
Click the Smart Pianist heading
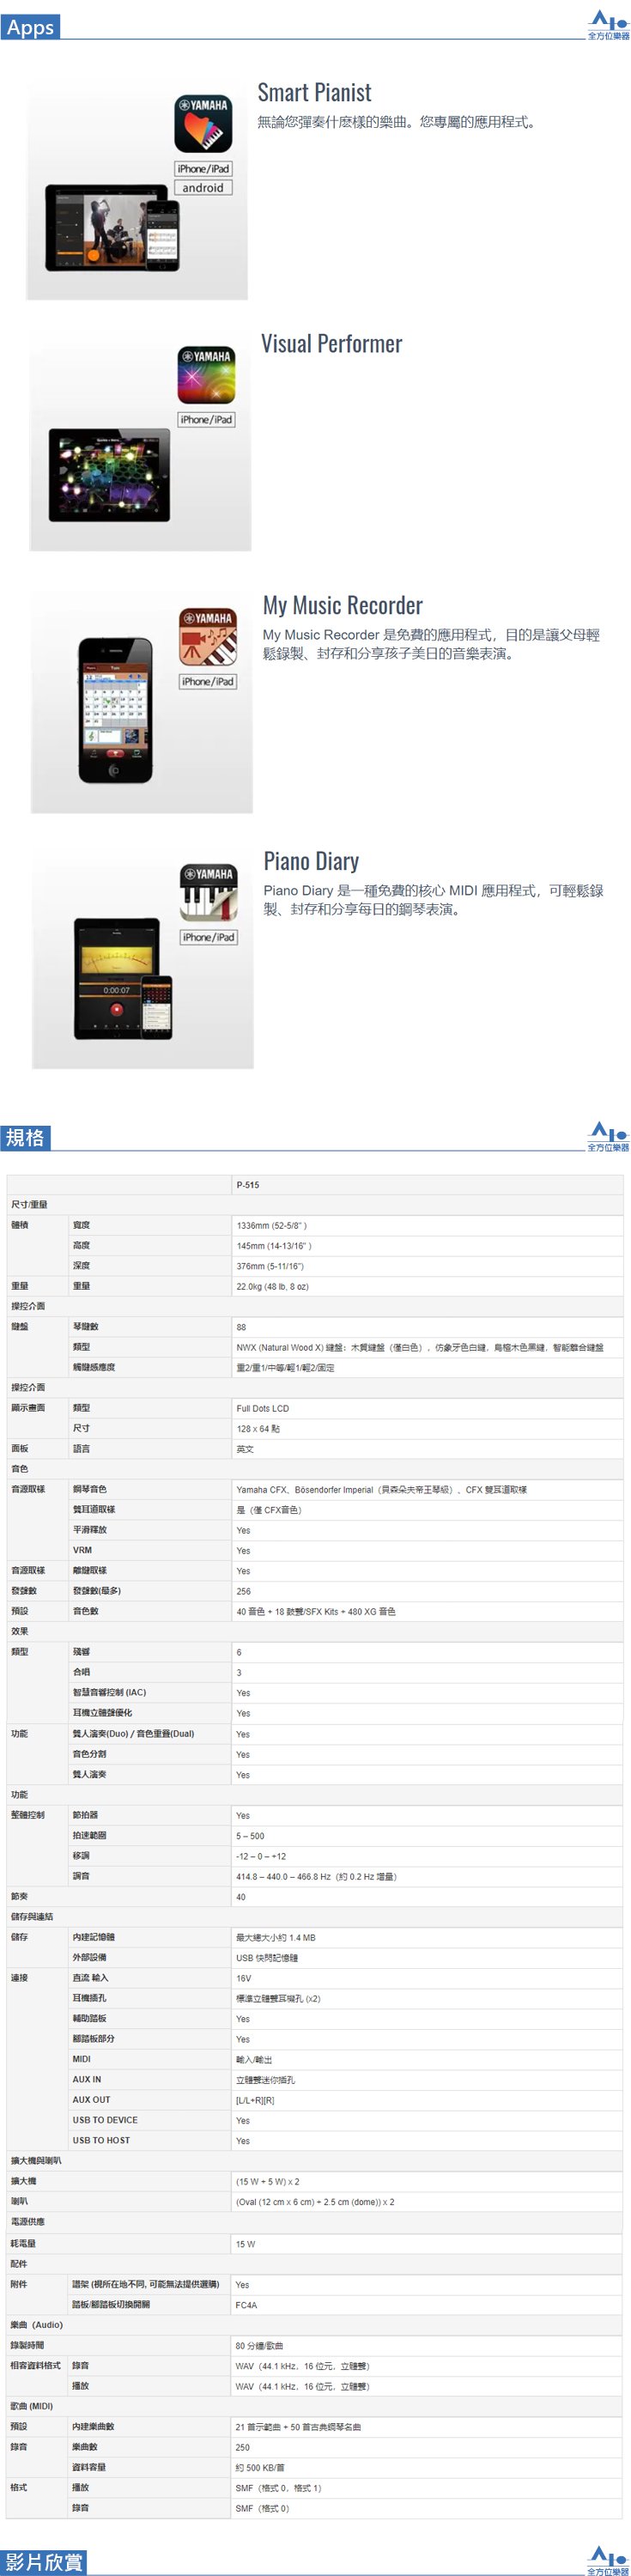coord(314,93)
